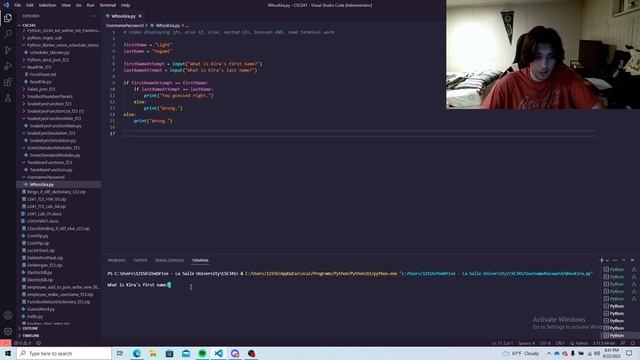Click the remote indicator in status bar corner

[x=5, y=343]
